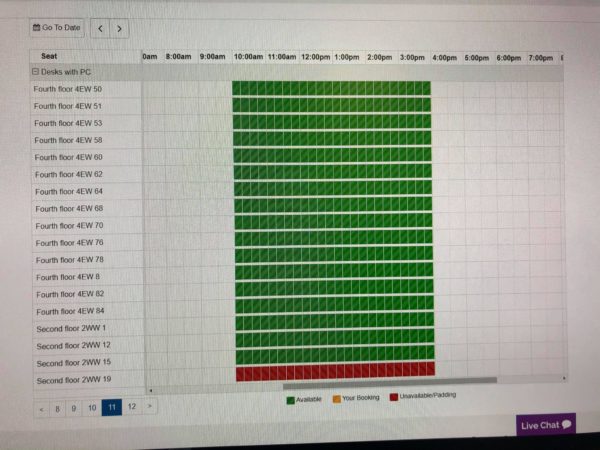Open the Go To Date calendar picker
Screen dimensions: 600x450
(x=57, y=28)
